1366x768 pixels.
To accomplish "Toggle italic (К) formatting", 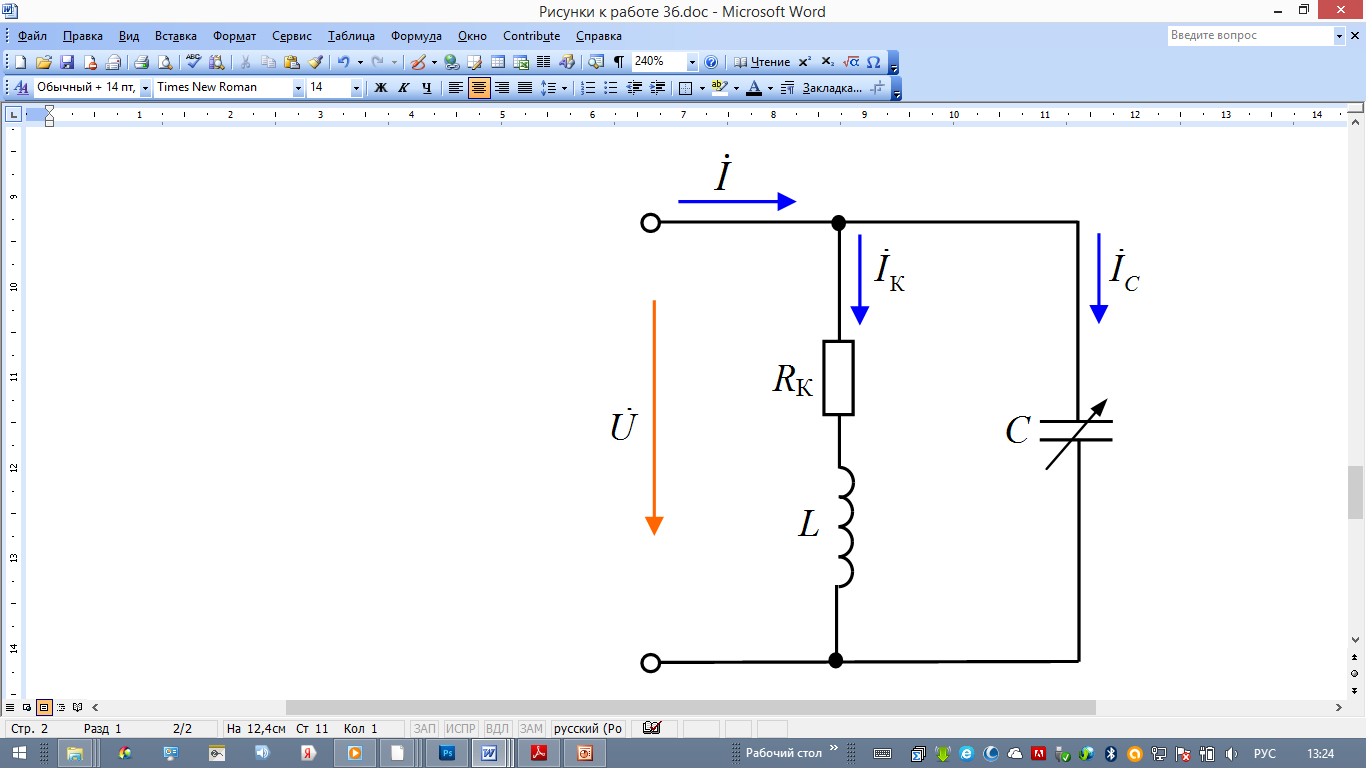I will pyautogui.click(x=403, y=88).
